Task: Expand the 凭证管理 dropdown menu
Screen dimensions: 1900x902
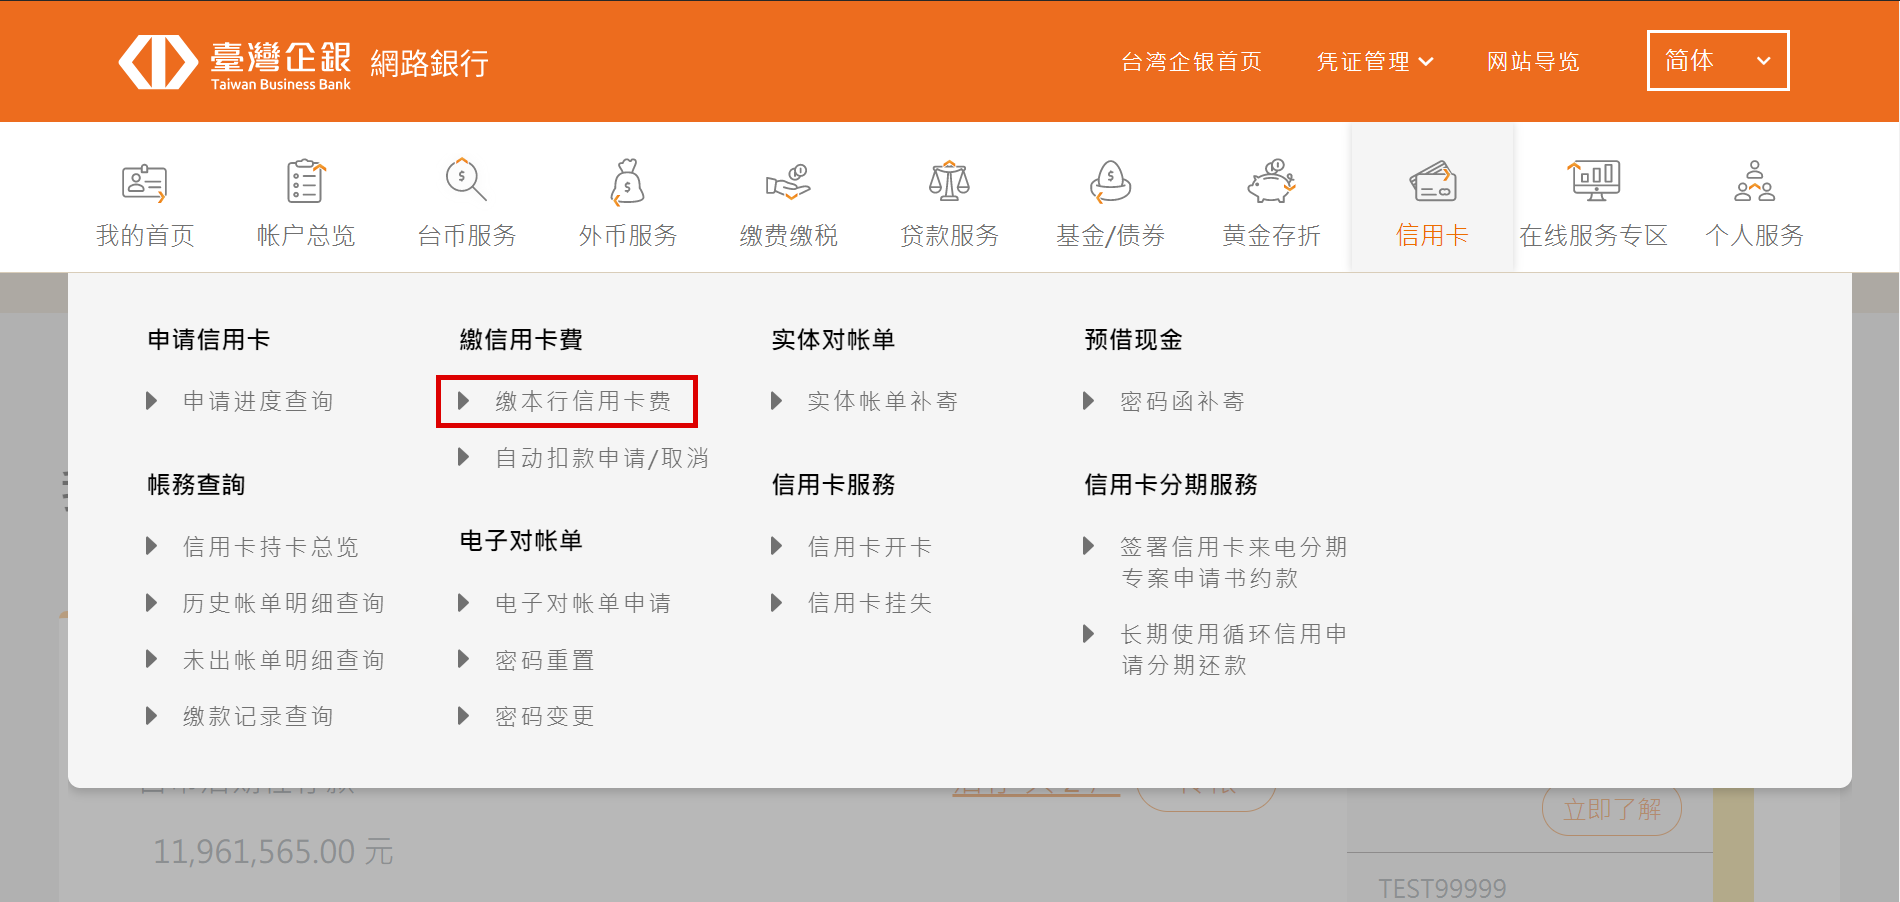Action: click(x=1375, y=62)
